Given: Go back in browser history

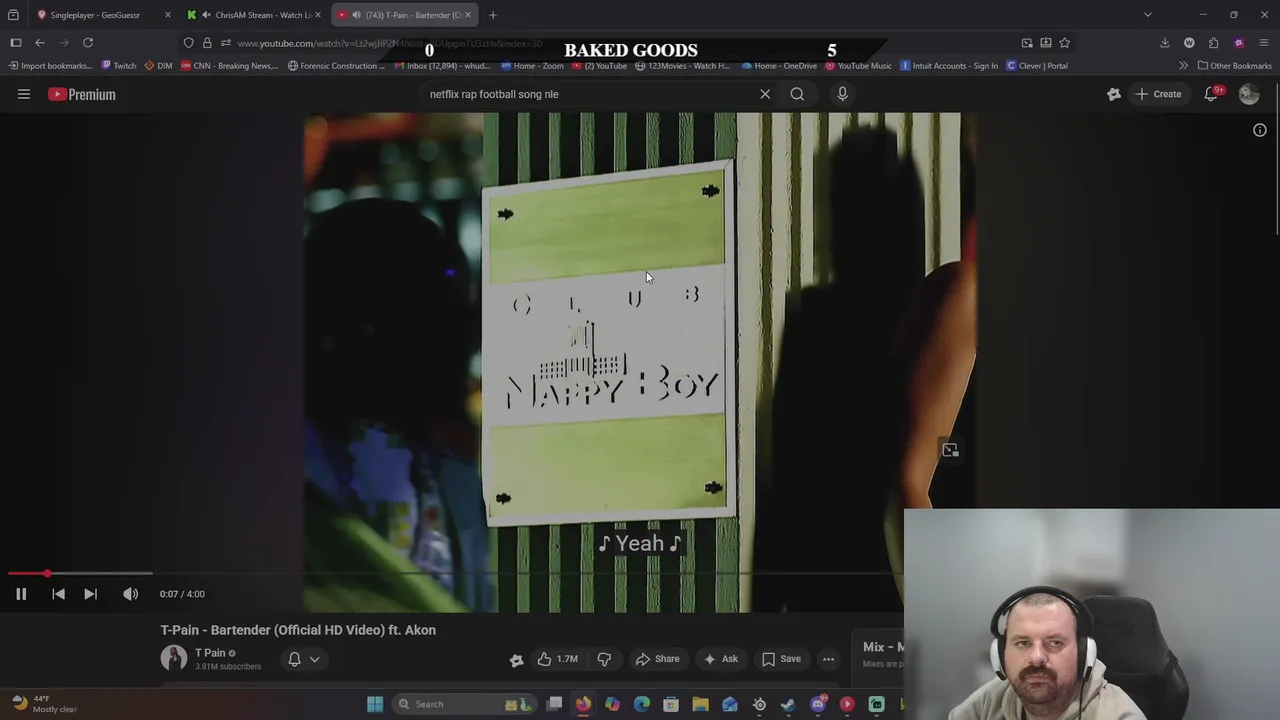Looking at the screenshot, I should [x=39, y=43].
